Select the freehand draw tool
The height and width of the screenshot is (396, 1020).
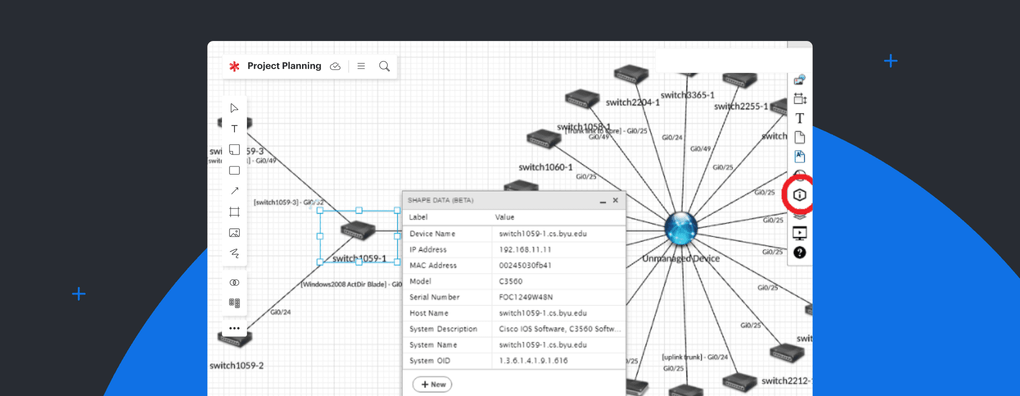point(234,253)
